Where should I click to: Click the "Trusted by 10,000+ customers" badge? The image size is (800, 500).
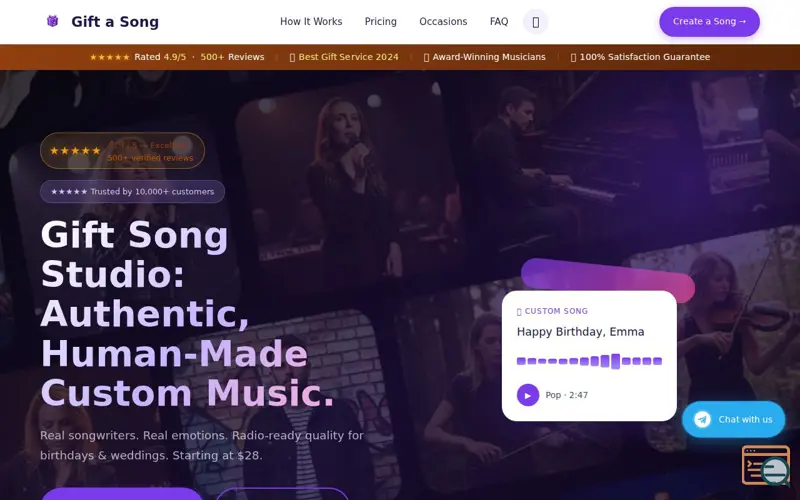click(132, 192)
